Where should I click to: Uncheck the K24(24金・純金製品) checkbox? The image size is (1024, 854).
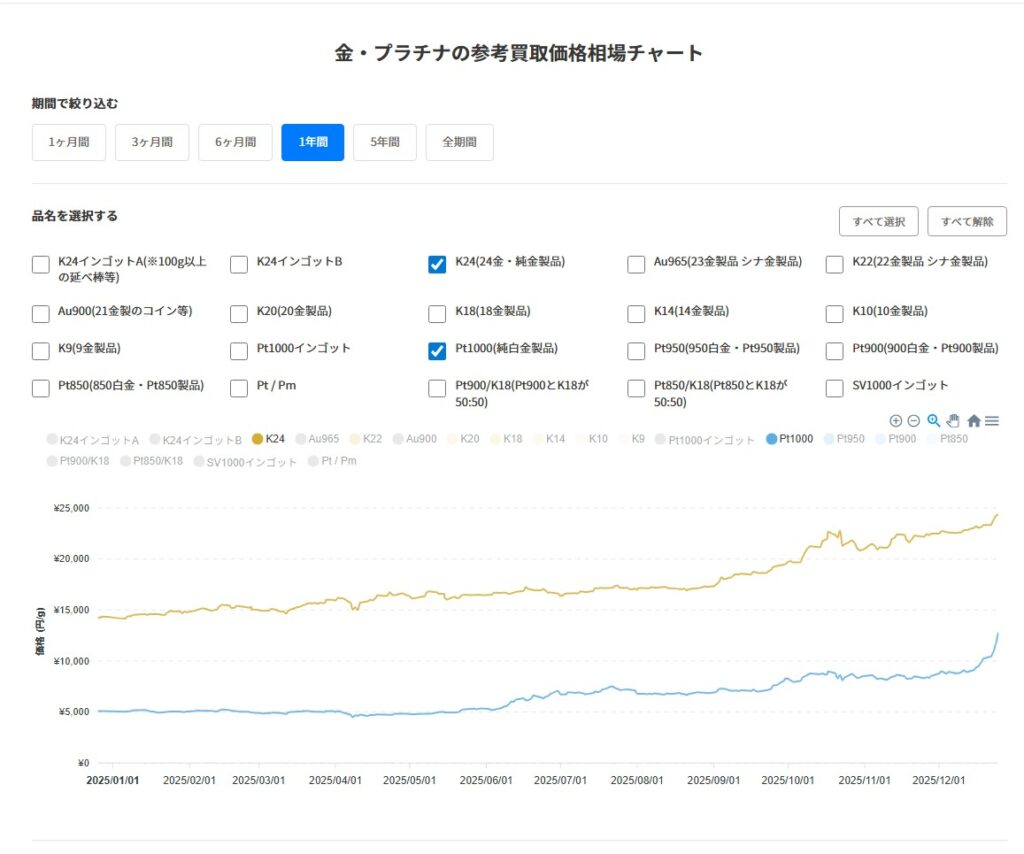tap(437, 264)
